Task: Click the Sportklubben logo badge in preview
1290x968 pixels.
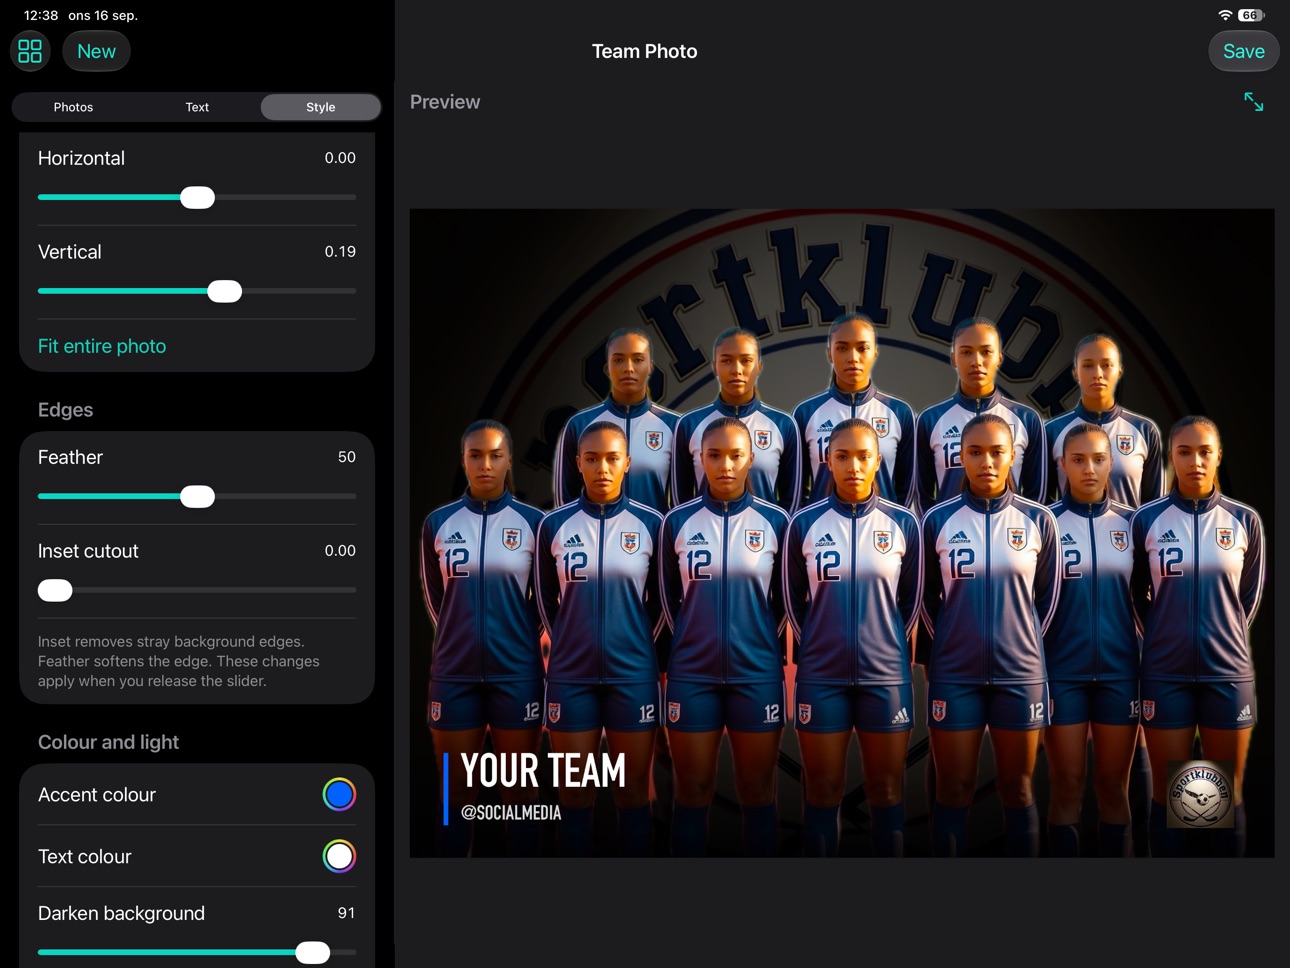Action: click(x=1200, y=794)
